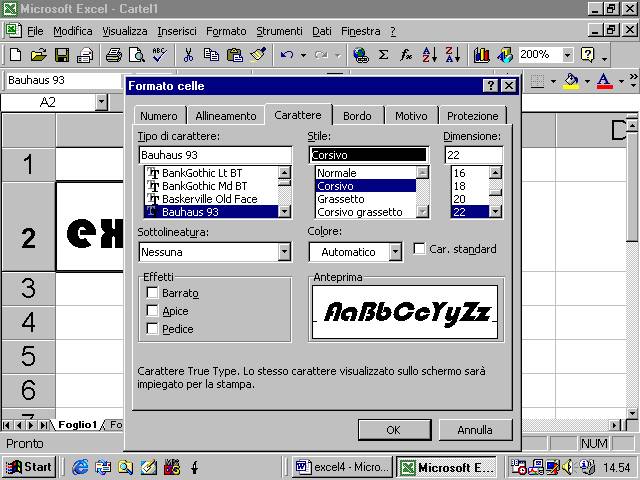Click the Start button
Screen dimensions: 640x480
point(29,467)
